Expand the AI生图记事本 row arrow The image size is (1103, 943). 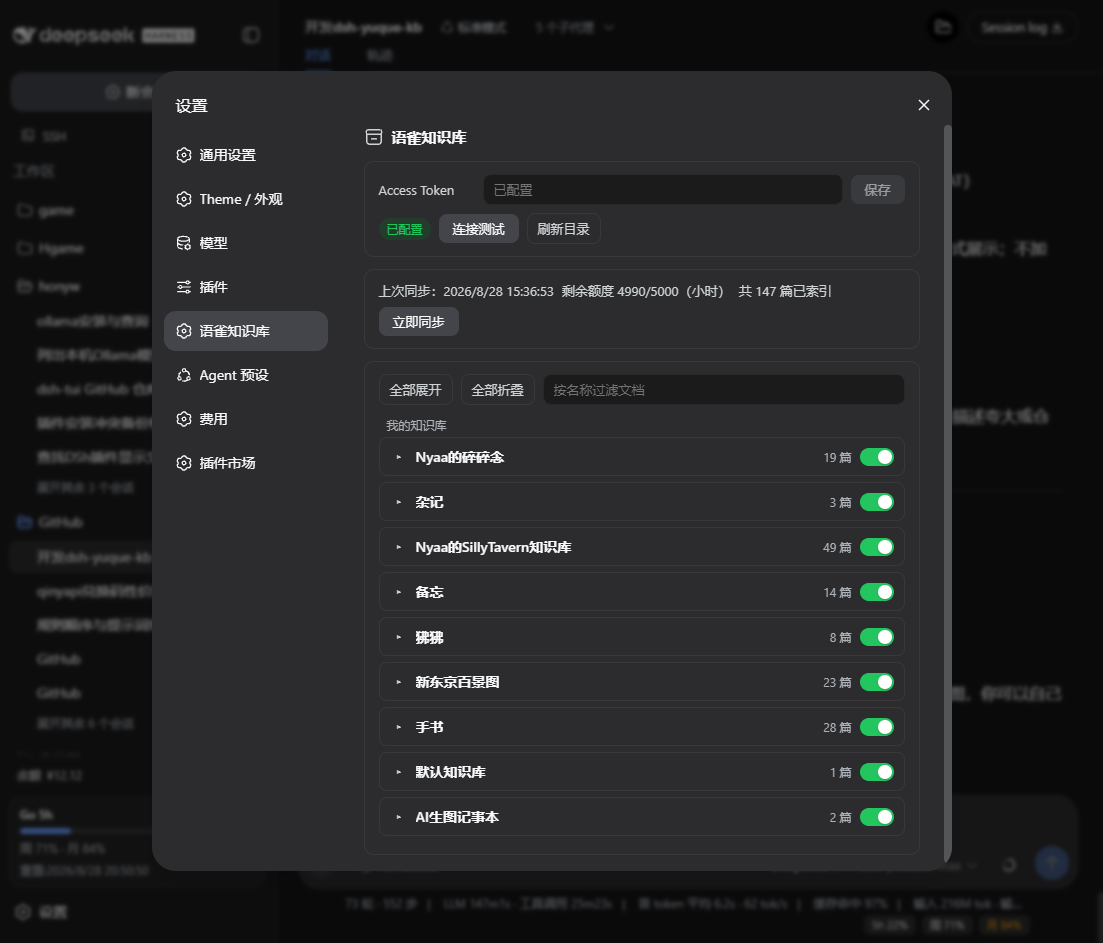399,817
